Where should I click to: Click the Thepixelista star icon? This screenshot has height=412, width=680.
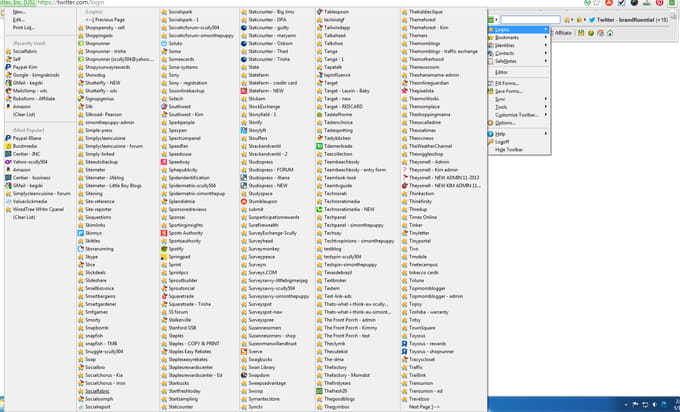pyautogui.click(x=405, y=91)
